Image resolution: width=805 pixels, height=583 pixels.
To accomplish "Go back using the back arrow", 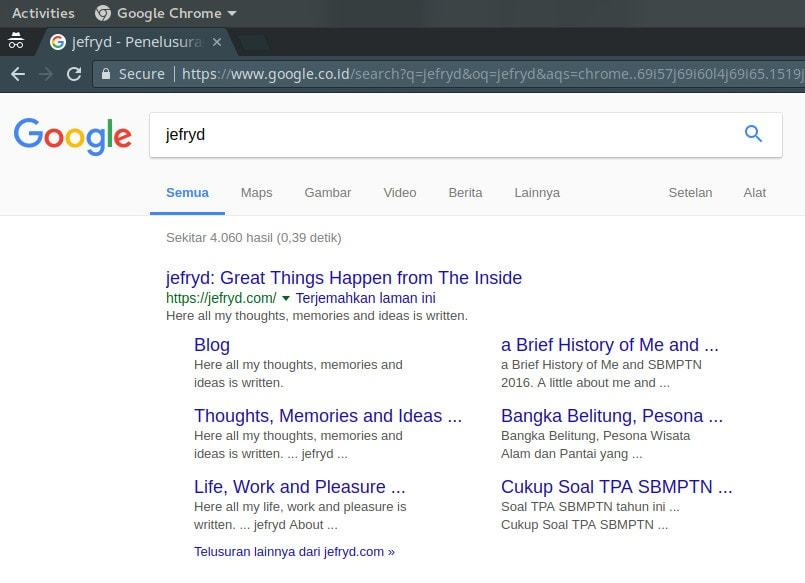I will point(18,74).
